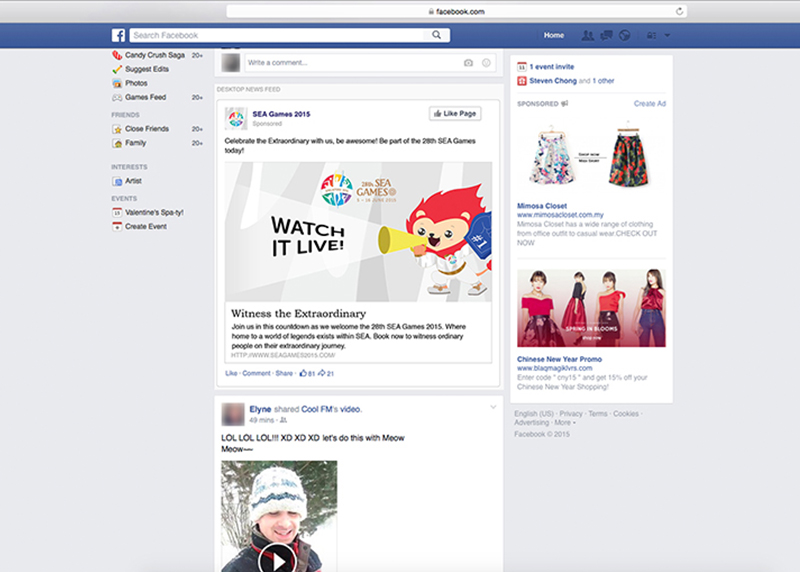
Task: Insert sticker via smiley icon
Action: (x=487, y=62)
